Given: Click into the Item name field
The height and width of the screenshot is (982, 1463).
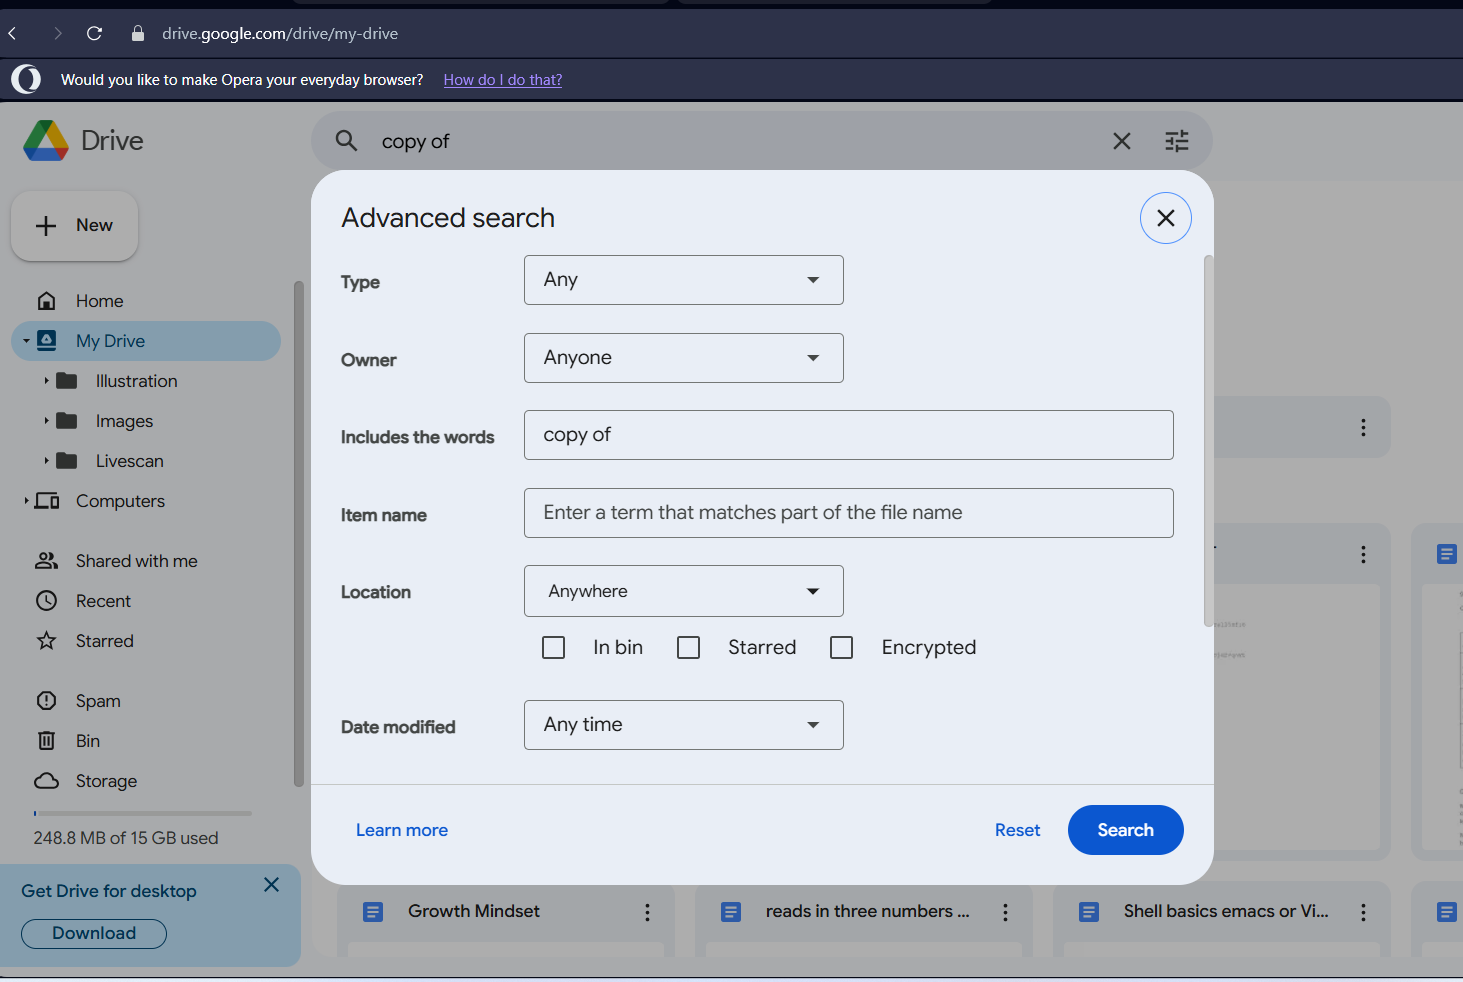Looking at the screenshot, I should click(x=848, y=513).
